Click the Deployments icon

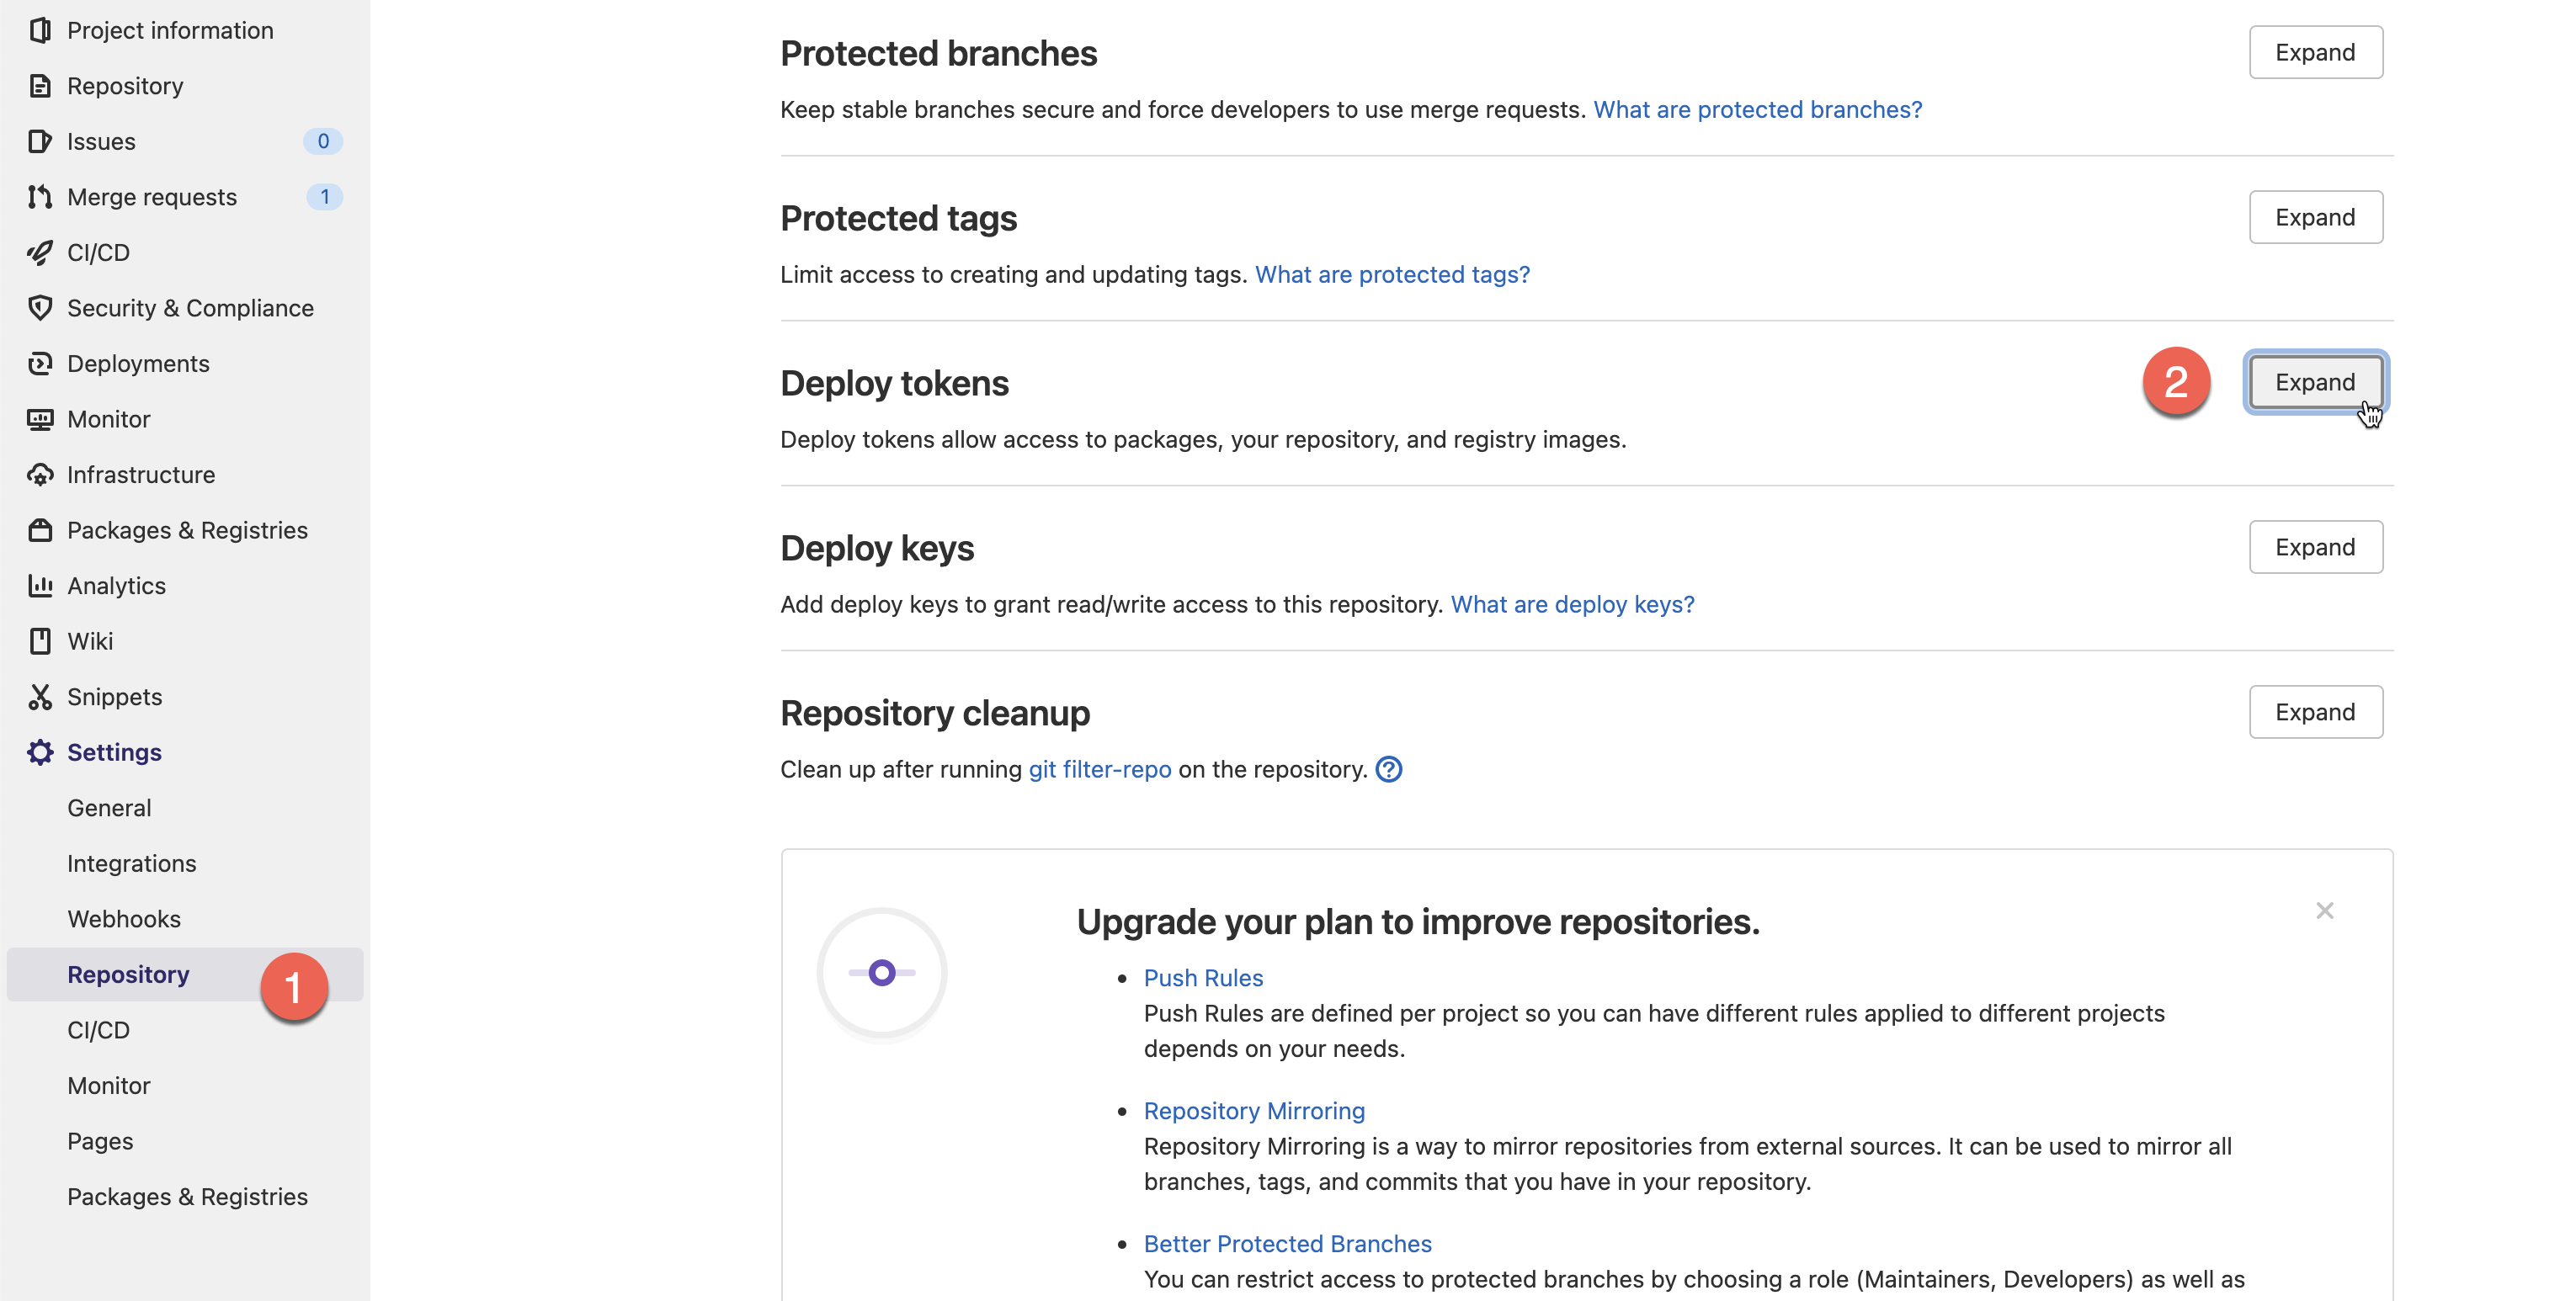[x=40, y=363]
